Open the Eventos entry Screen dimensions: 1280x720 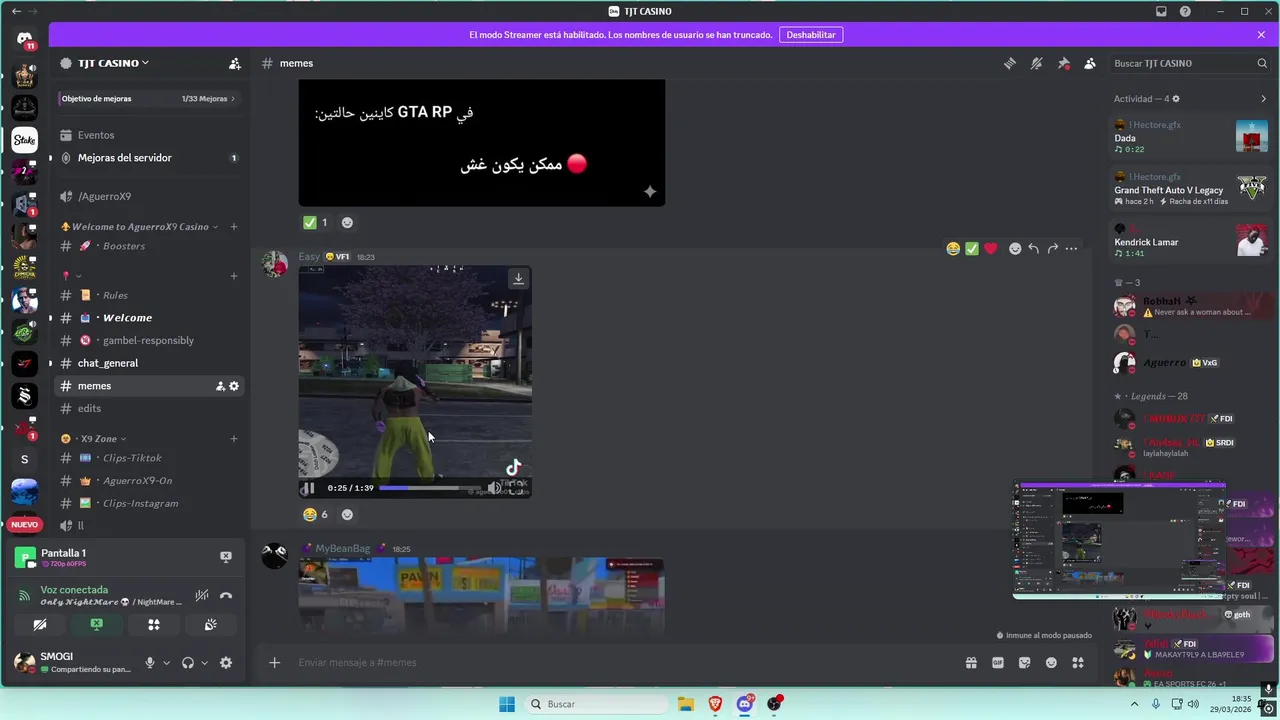point(148,135)
